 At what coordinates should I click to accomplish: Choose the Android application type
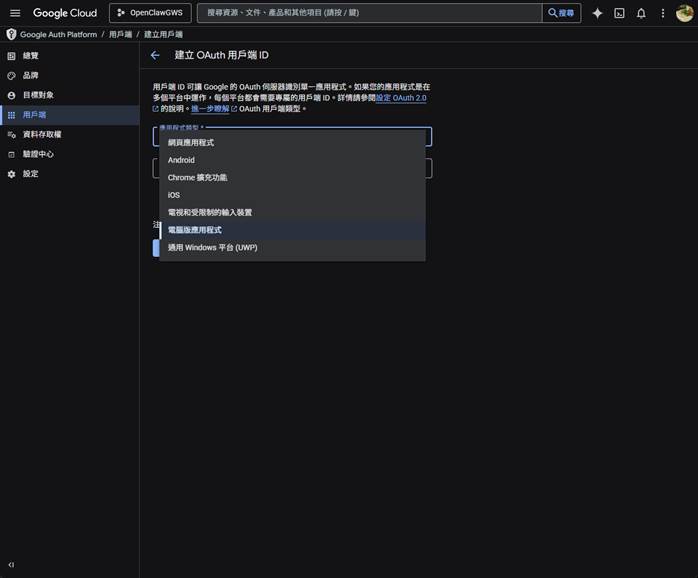pos(181,160)
